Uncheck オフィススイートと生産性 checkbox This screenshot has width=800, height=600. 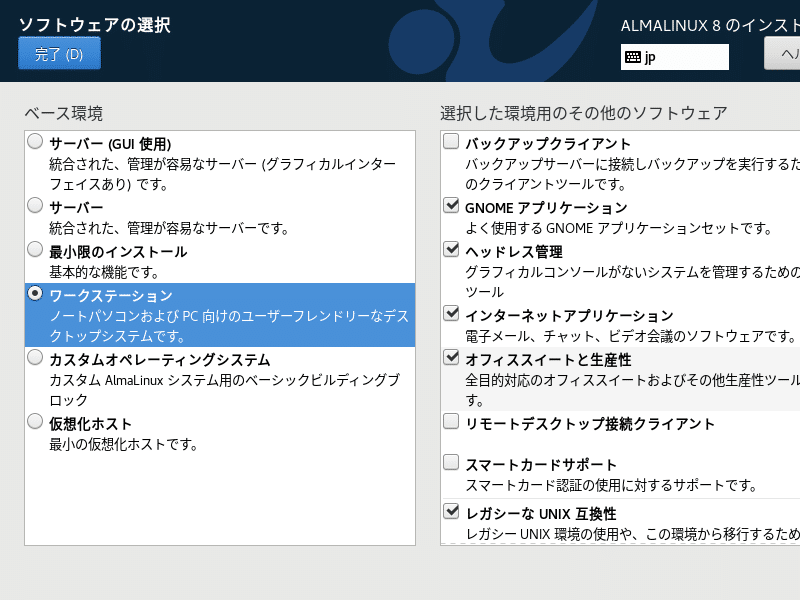(451, 357)
